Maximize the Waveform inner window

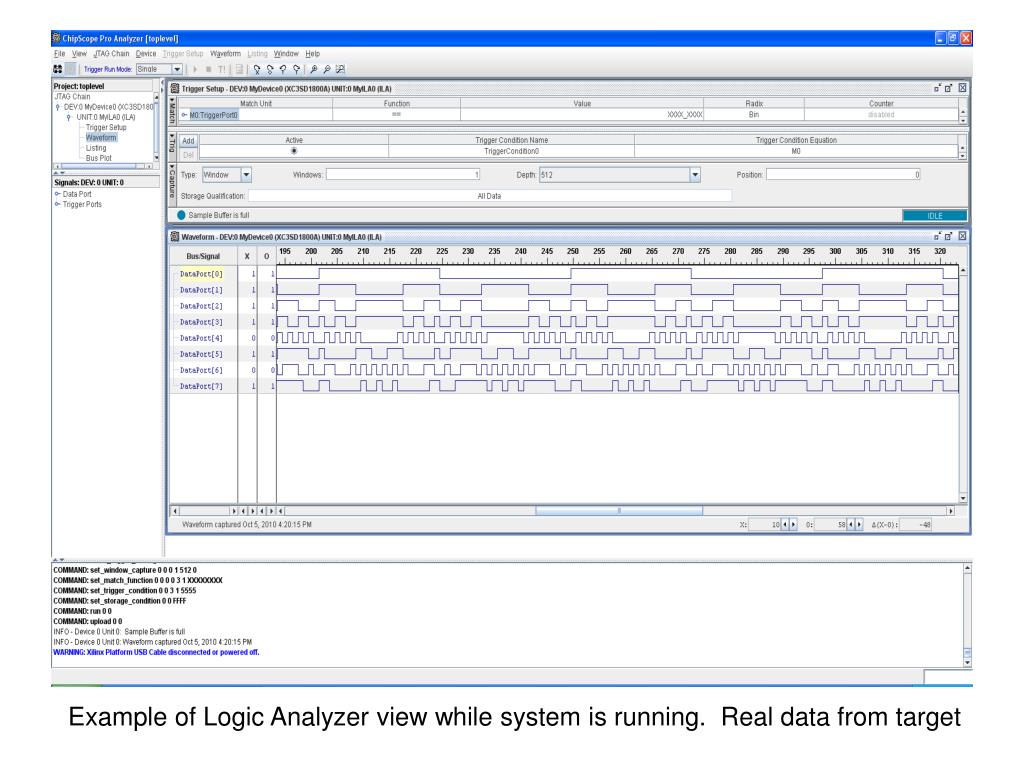[949, 236]
